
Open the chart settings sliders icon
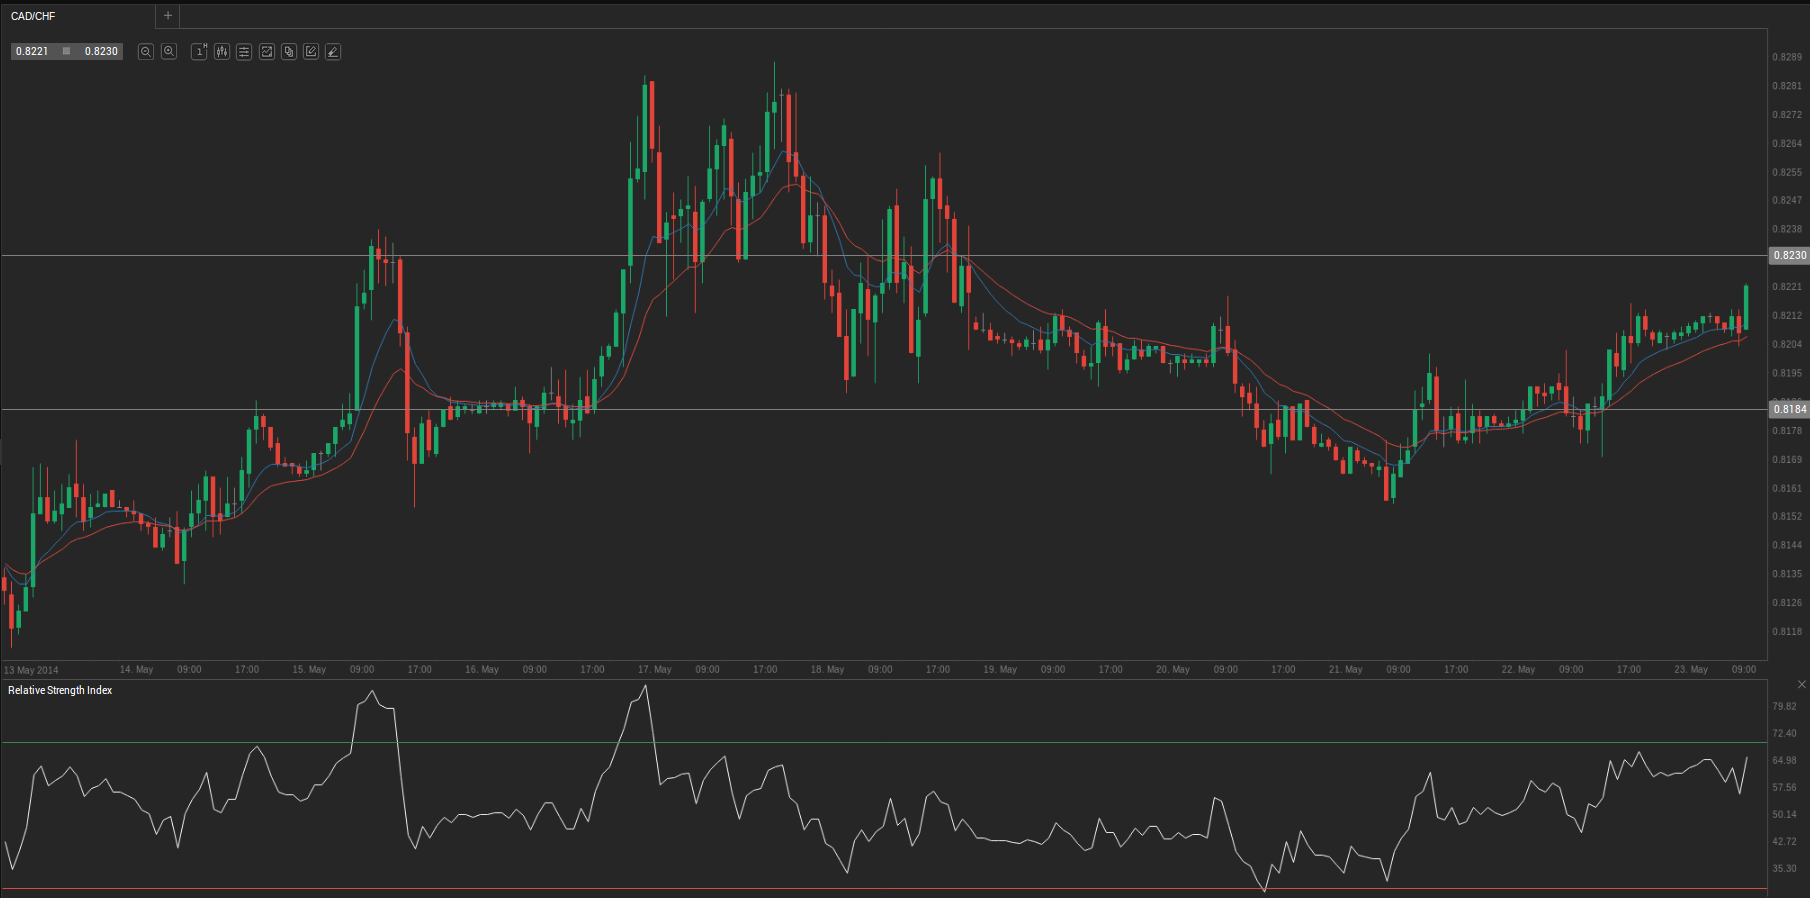(244, 51)
